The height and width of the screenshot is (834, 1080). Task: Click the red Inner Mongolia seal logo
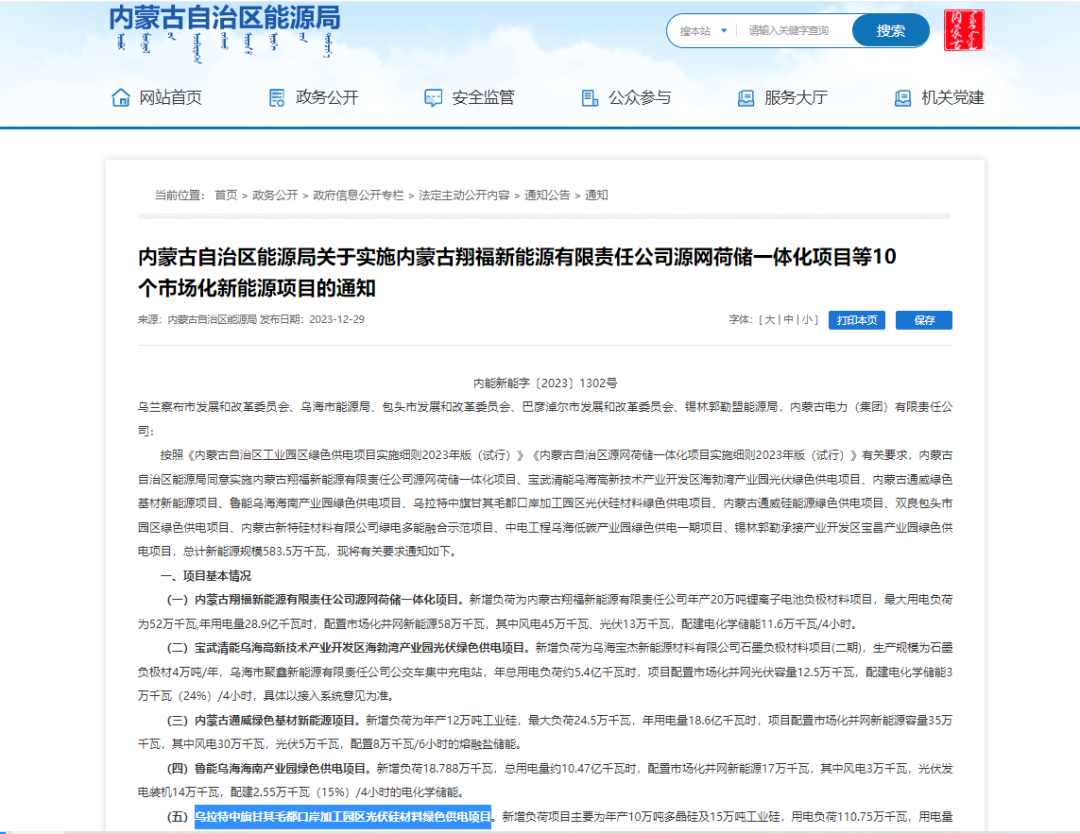(x=964, y=30)
